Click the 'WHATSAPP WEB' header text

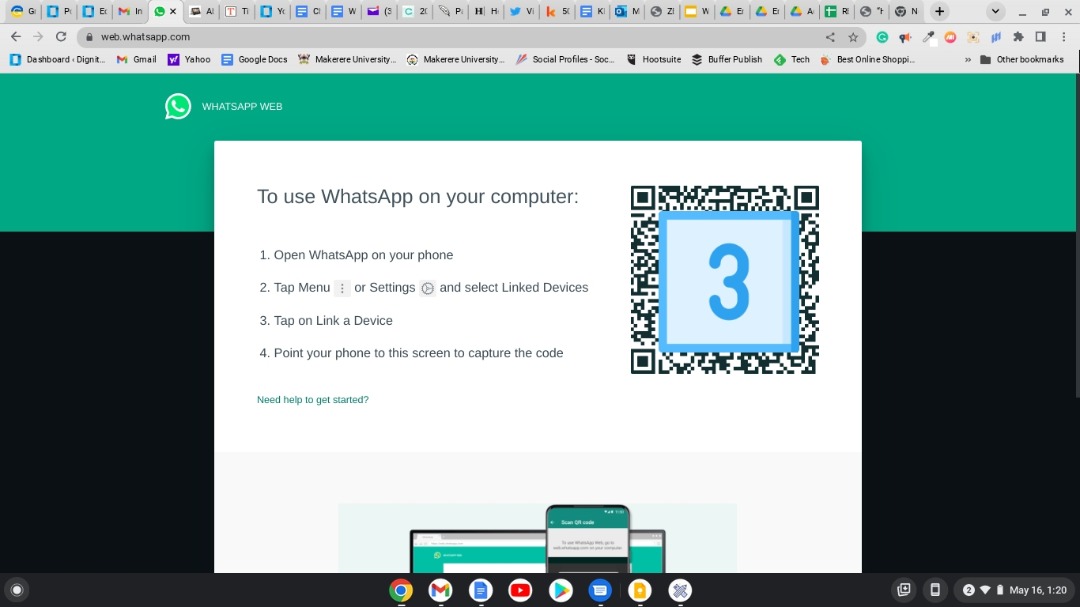point(242,107)
